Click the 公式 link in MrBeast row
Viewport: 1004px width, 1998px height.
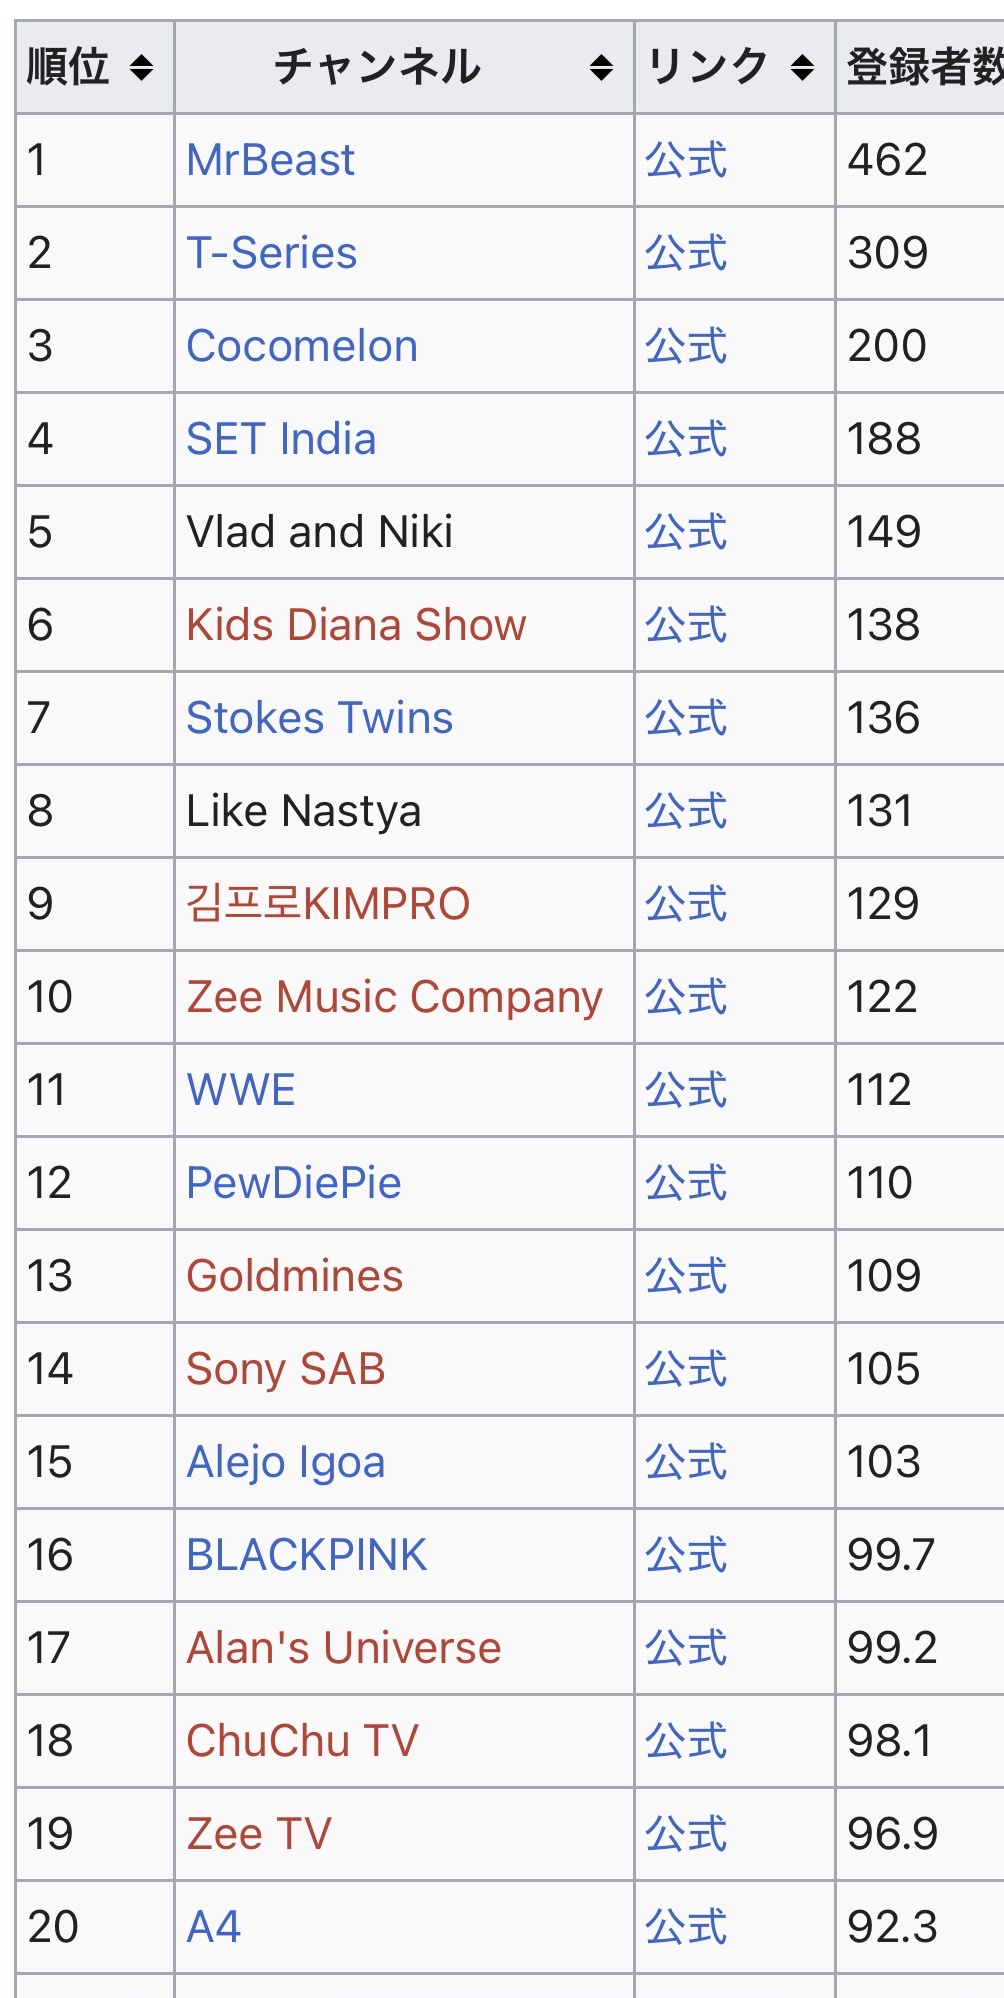tap(686, 160)
